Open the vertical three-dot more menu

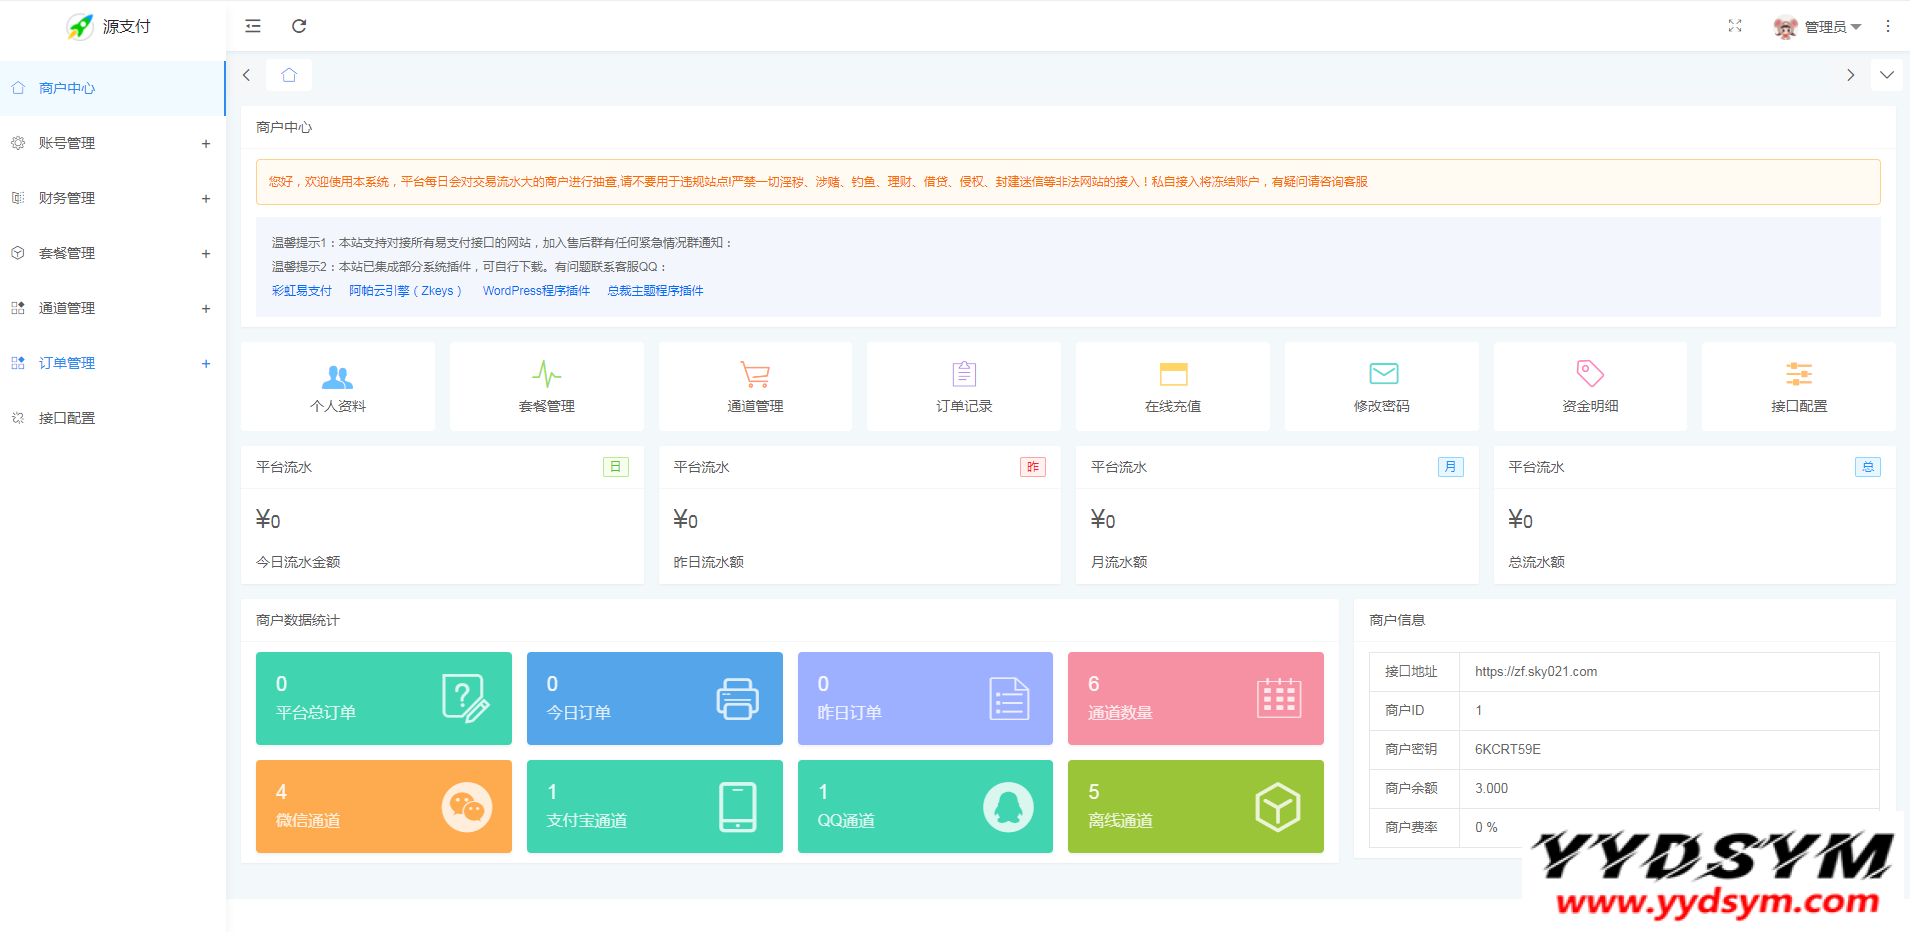pos(1888,26)
